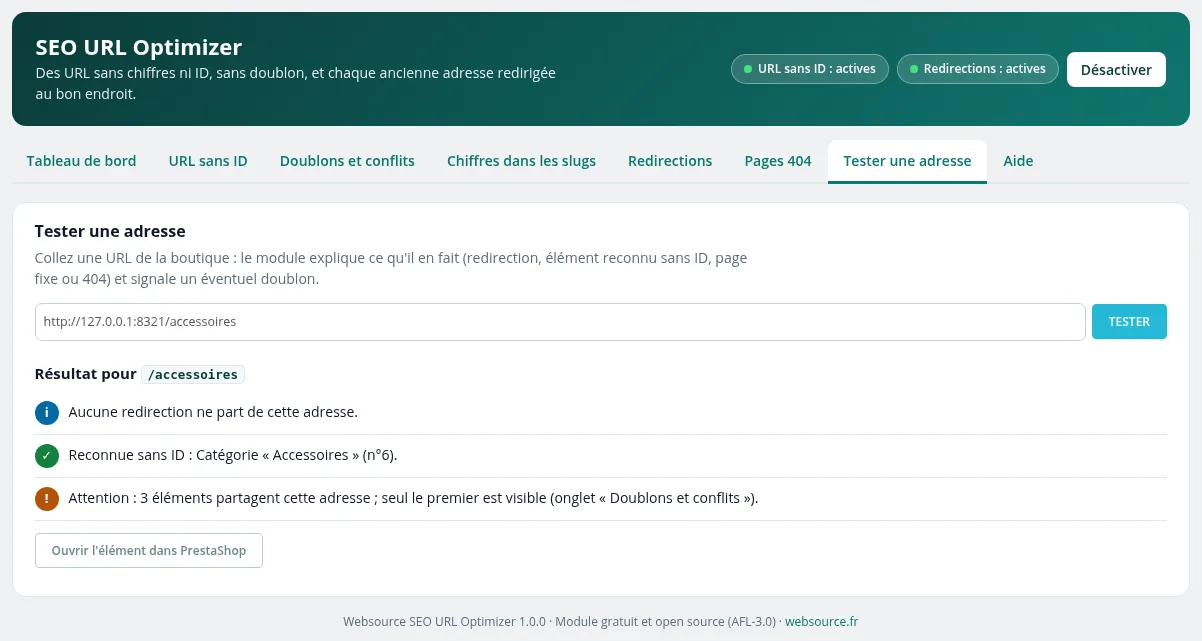Go to the Chiffres dans les slugs tab
The width and height of the screenshot is (1202, 641).
coord(521,161)
